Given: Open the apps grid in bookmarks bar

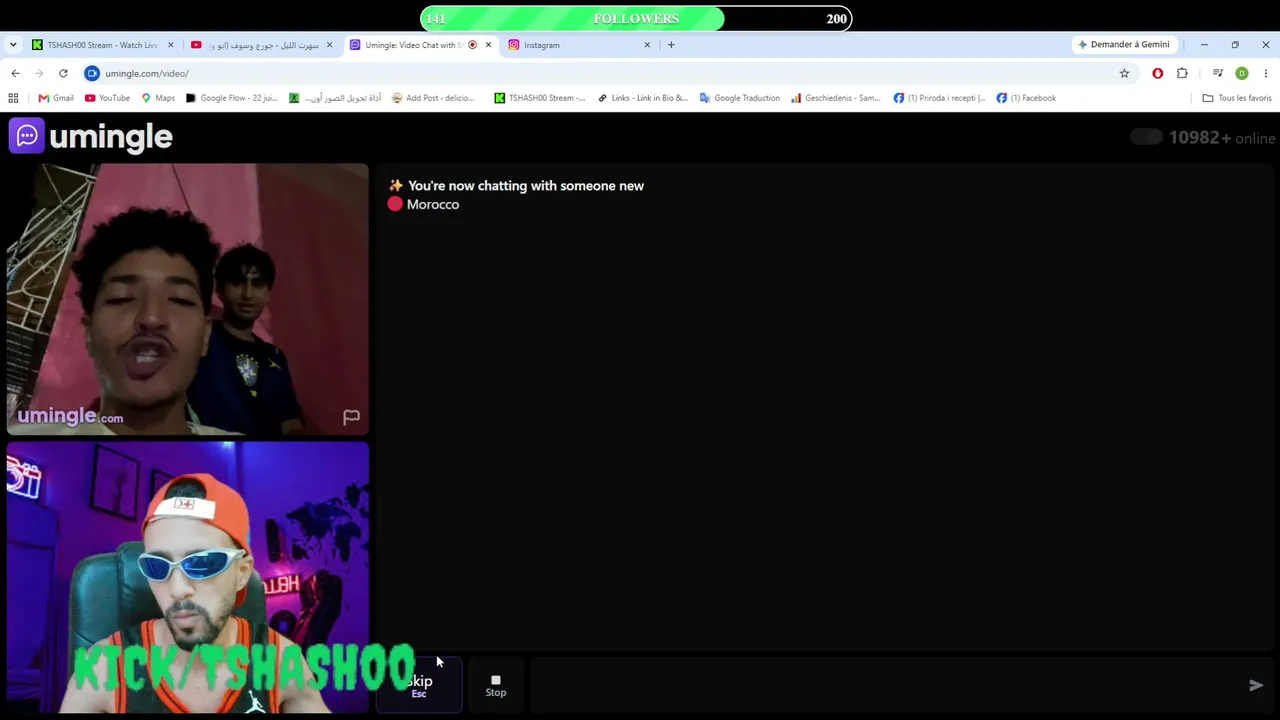Looking at the screenshot, I should (13, 98).
